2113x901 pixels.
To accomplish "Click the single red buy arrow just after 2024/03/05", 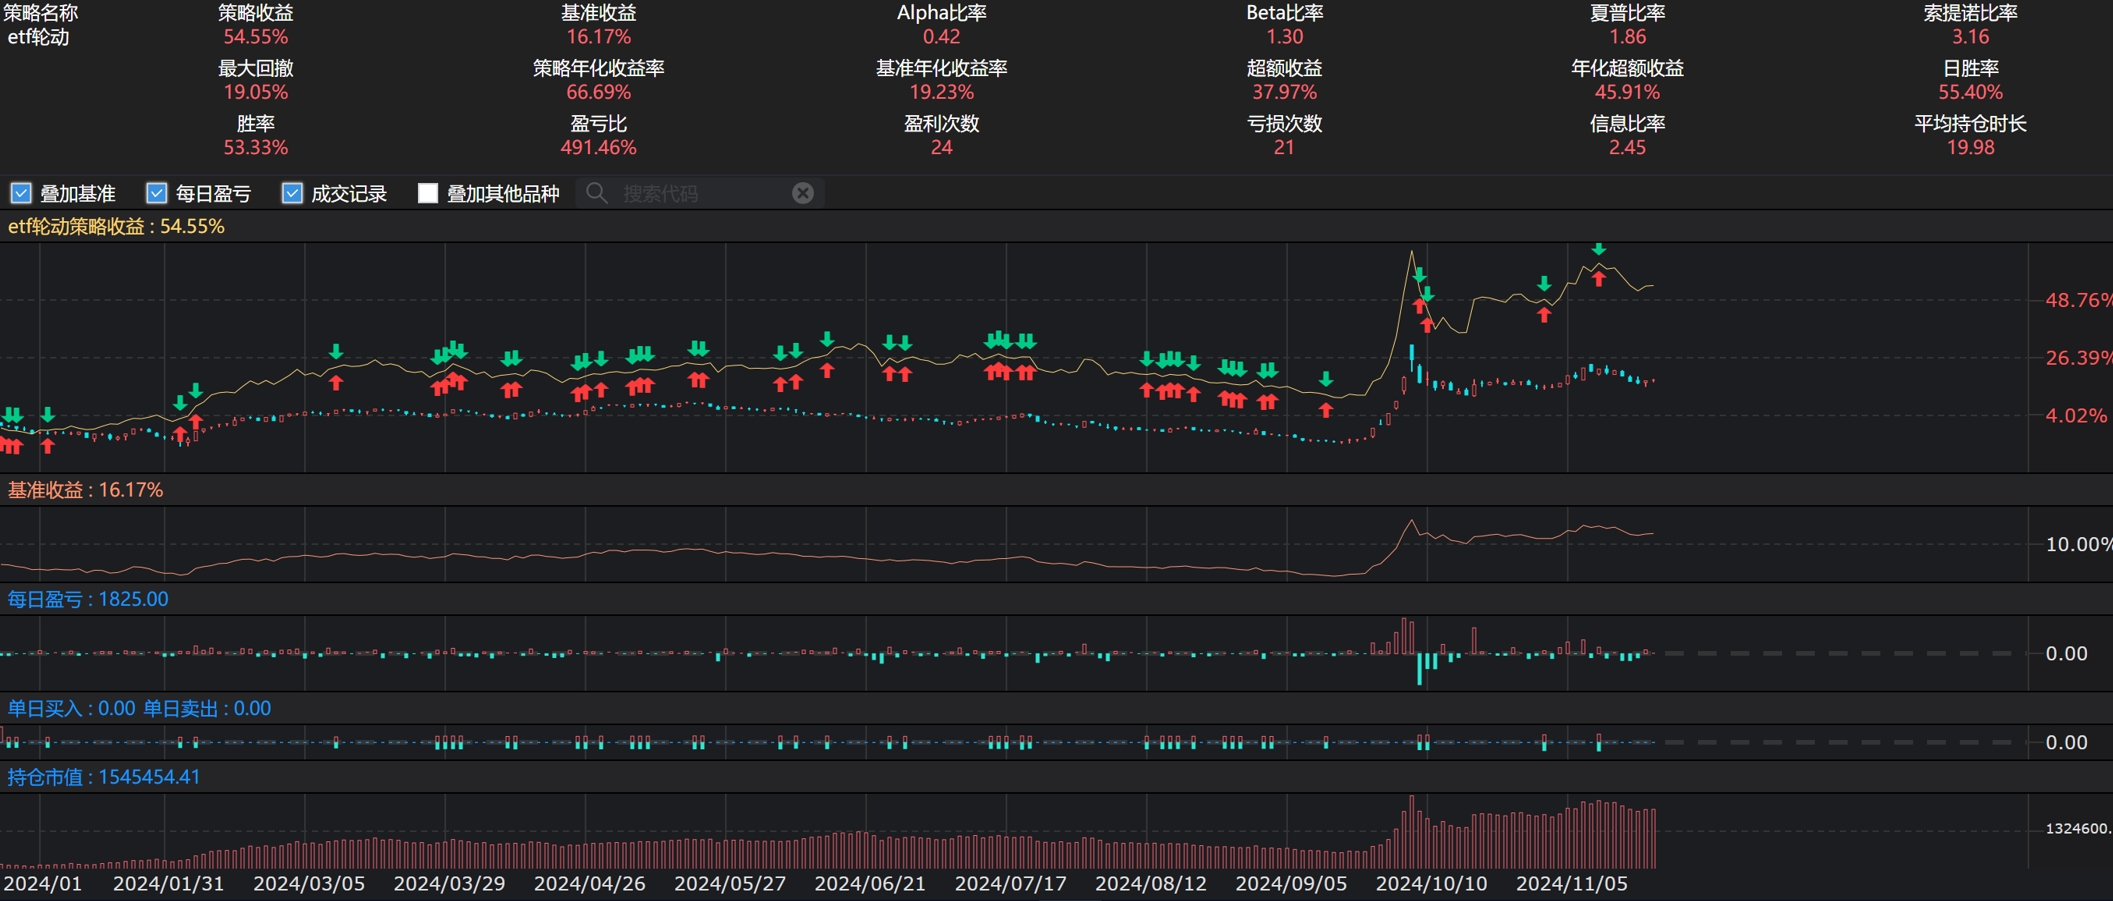I will click(336, 383).
